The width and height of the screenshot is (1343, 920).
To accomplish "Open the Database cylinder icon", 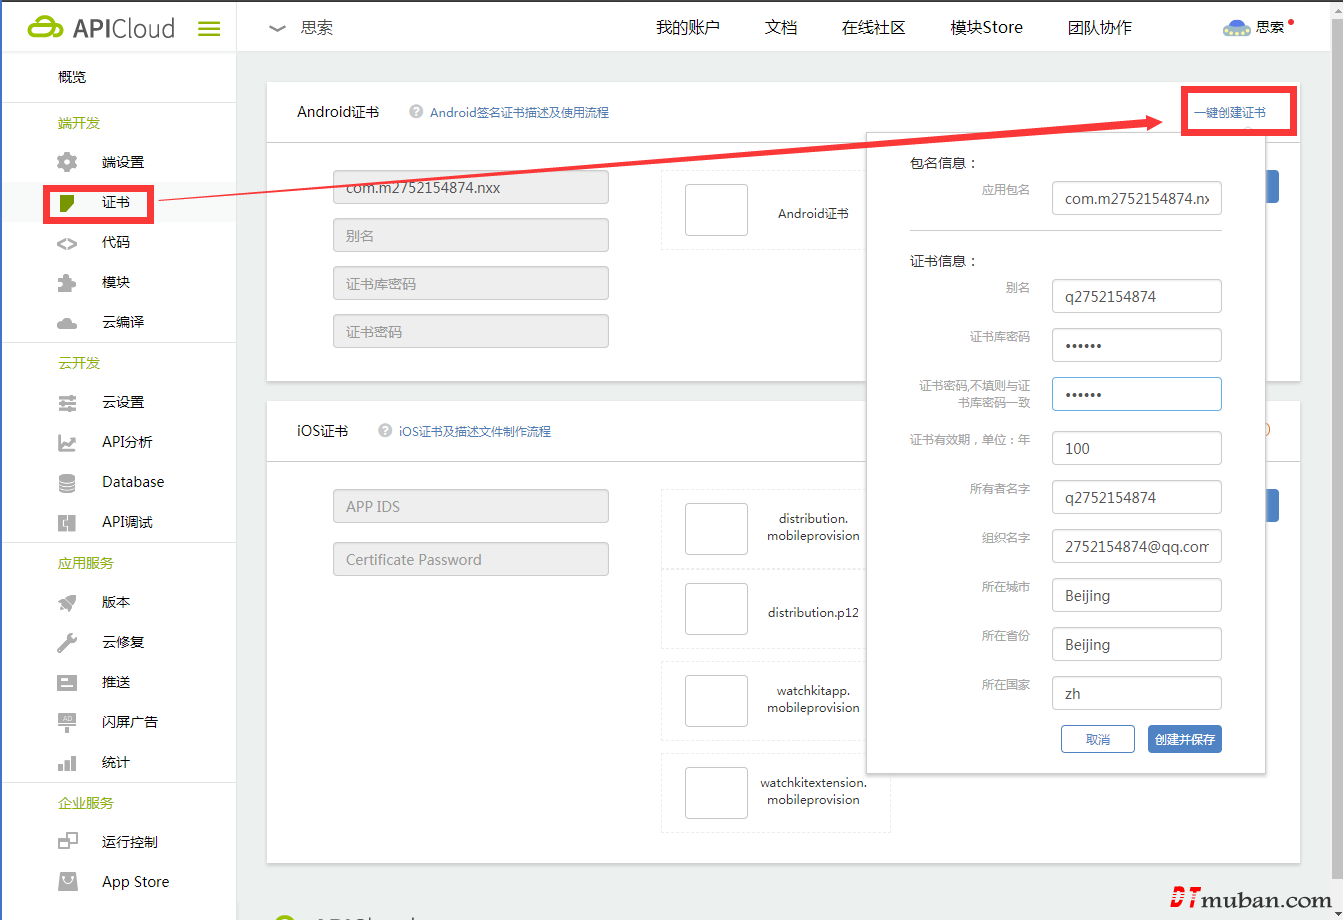I will coord(67,483).
